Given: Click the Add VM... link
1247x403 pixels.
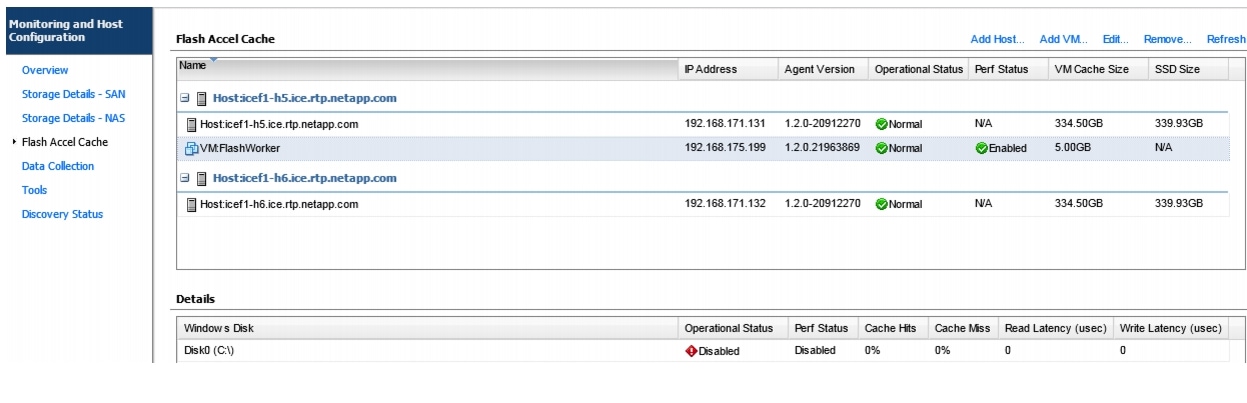Looking at the screenshot, I should pyautogui.click(x=1063, y=40).
